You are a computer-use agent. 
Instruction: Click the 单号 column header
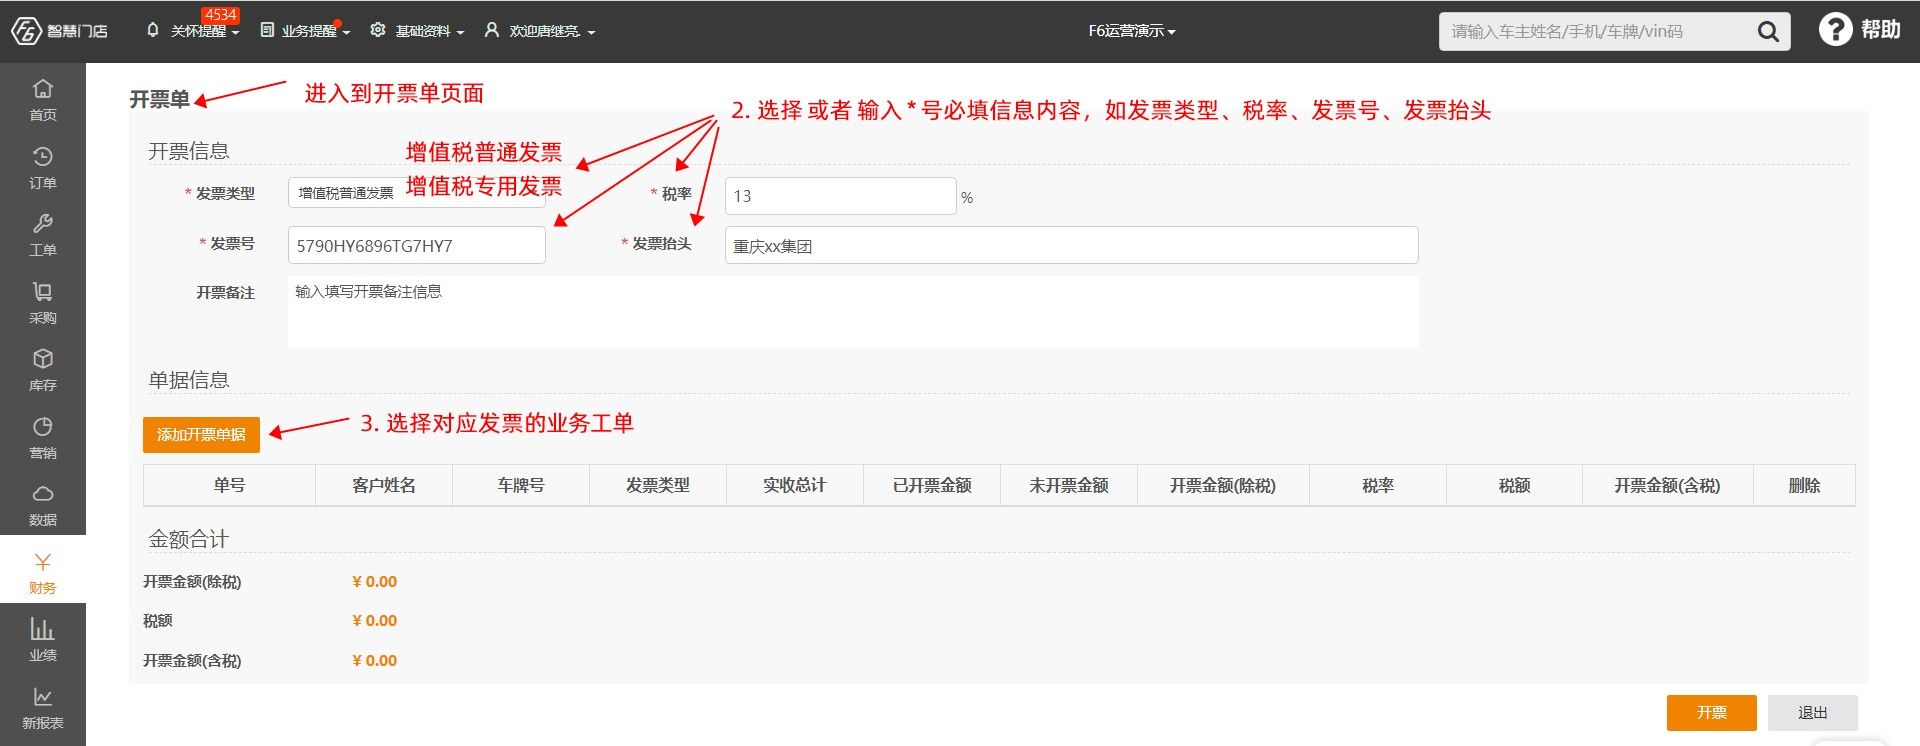(229, 485)
